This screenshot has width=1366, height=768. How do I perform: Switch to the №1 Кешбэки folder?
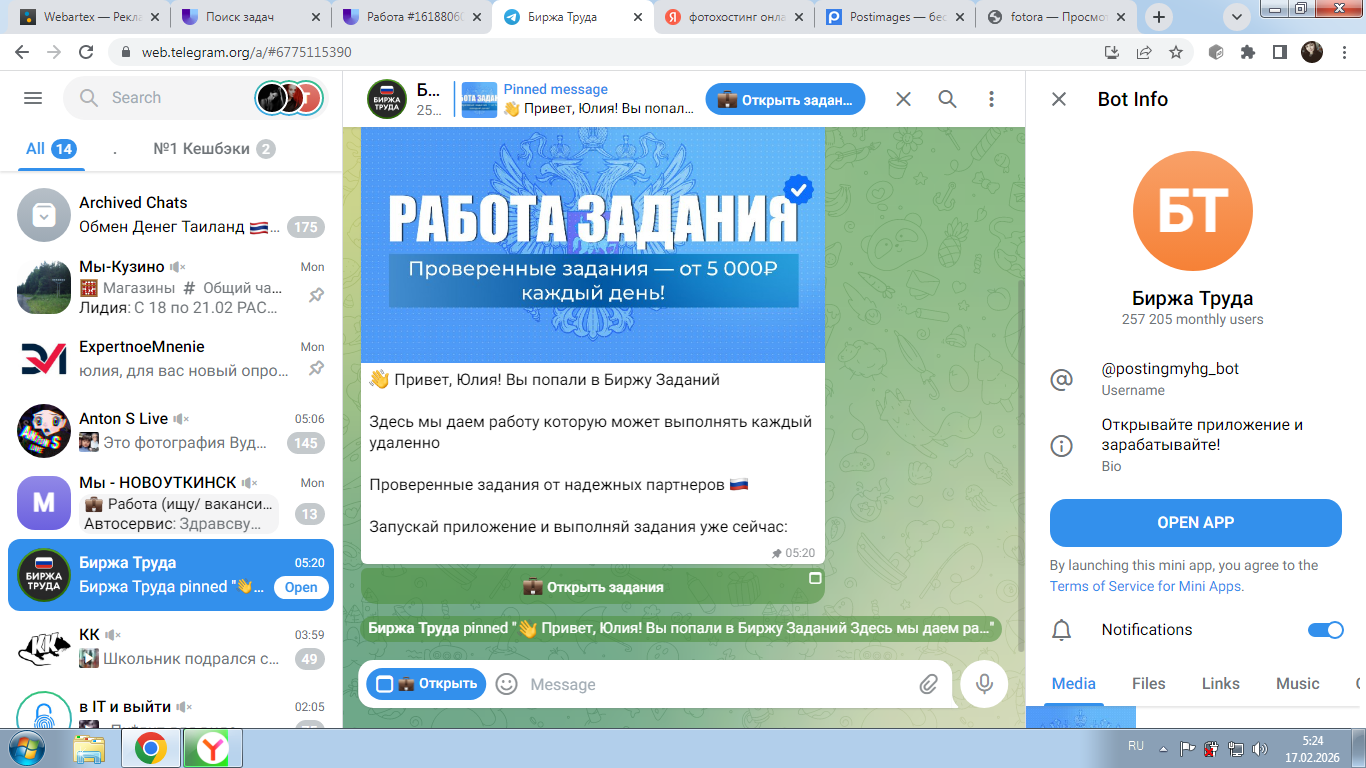click(214, 149)
